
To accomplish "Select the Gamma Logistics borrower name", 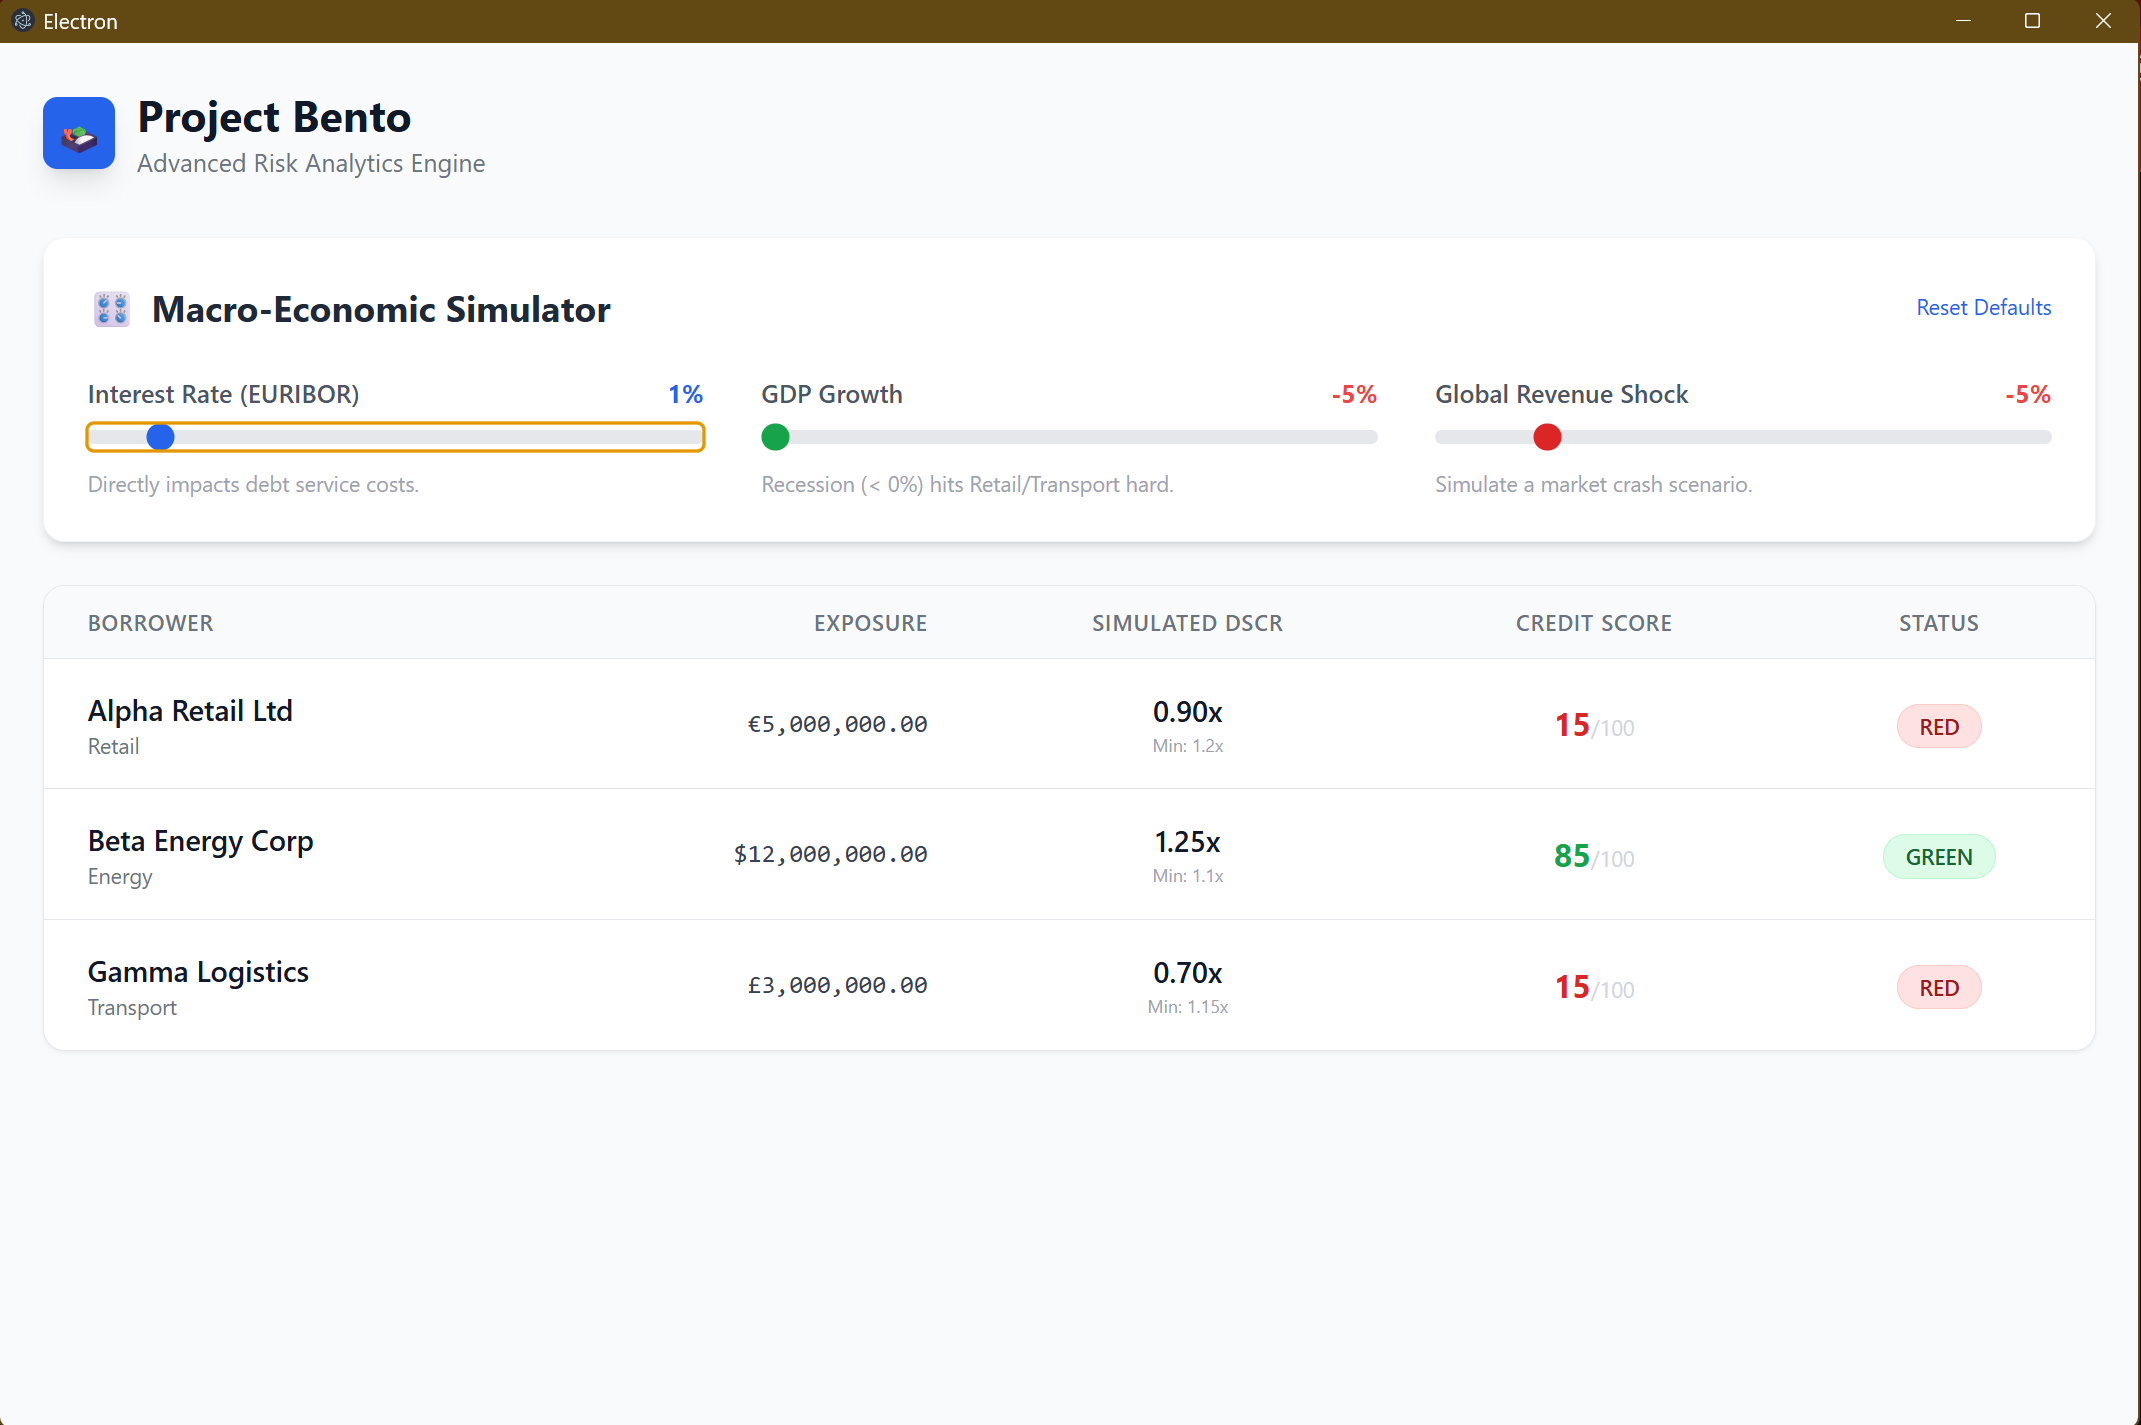I will [x=198, y=972].
